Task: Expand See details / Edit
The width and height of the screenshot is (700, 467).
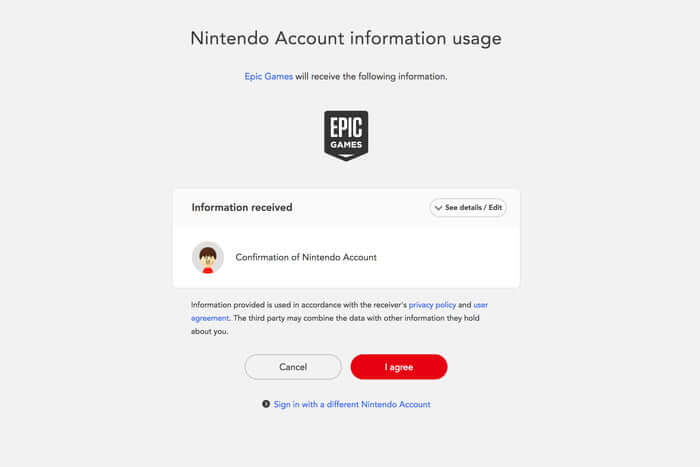Action: tap(468, 207)
